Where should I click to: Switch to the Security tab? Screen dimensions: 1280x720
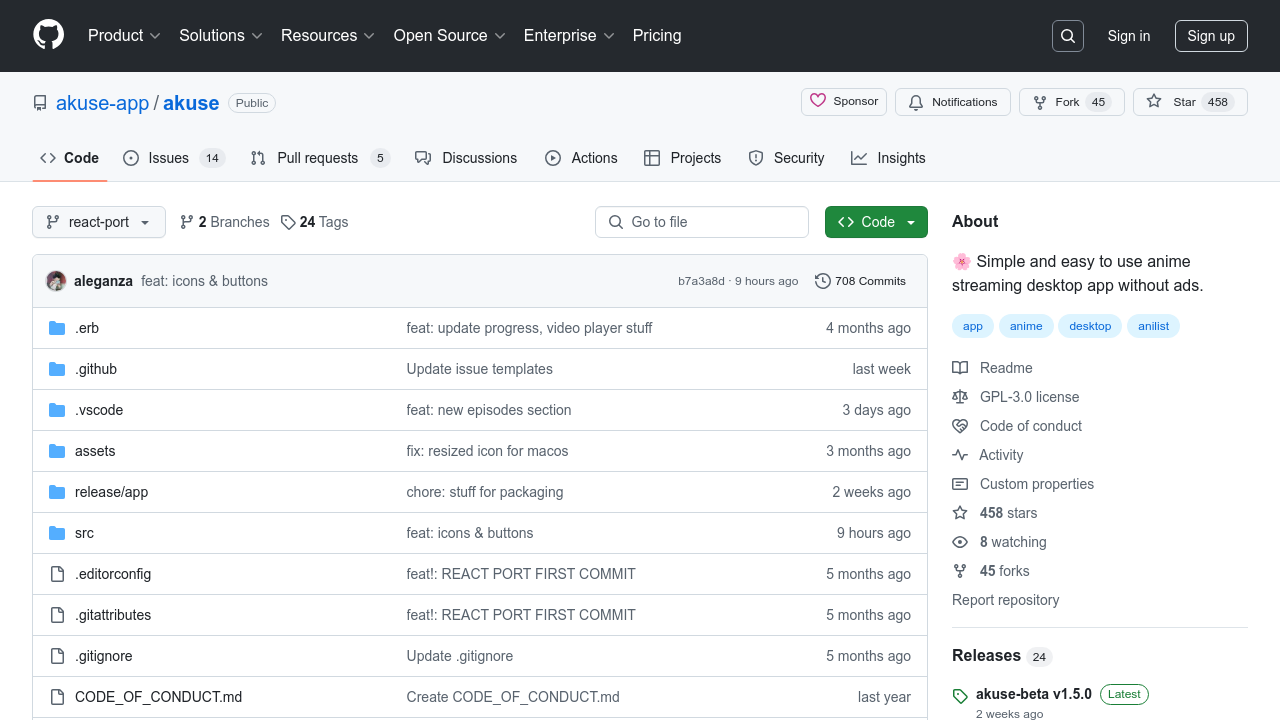pyautogui.click(x=786, y=158)
